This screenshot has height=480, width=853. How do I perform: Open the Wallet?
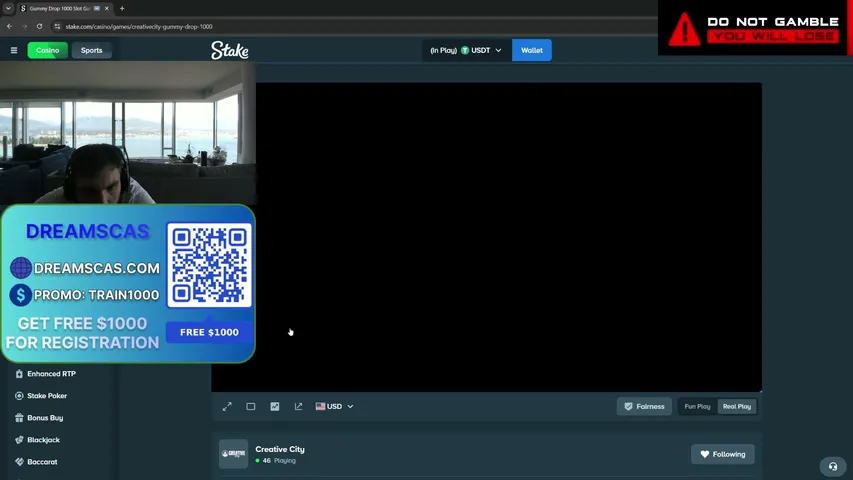point(531,50)
